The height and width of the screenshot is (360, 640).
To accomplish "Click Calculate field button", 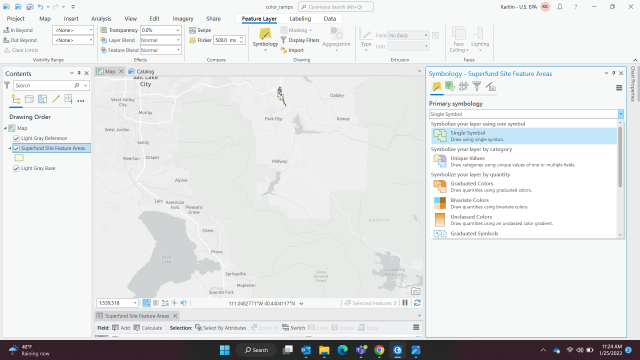I will click(148, 328).
